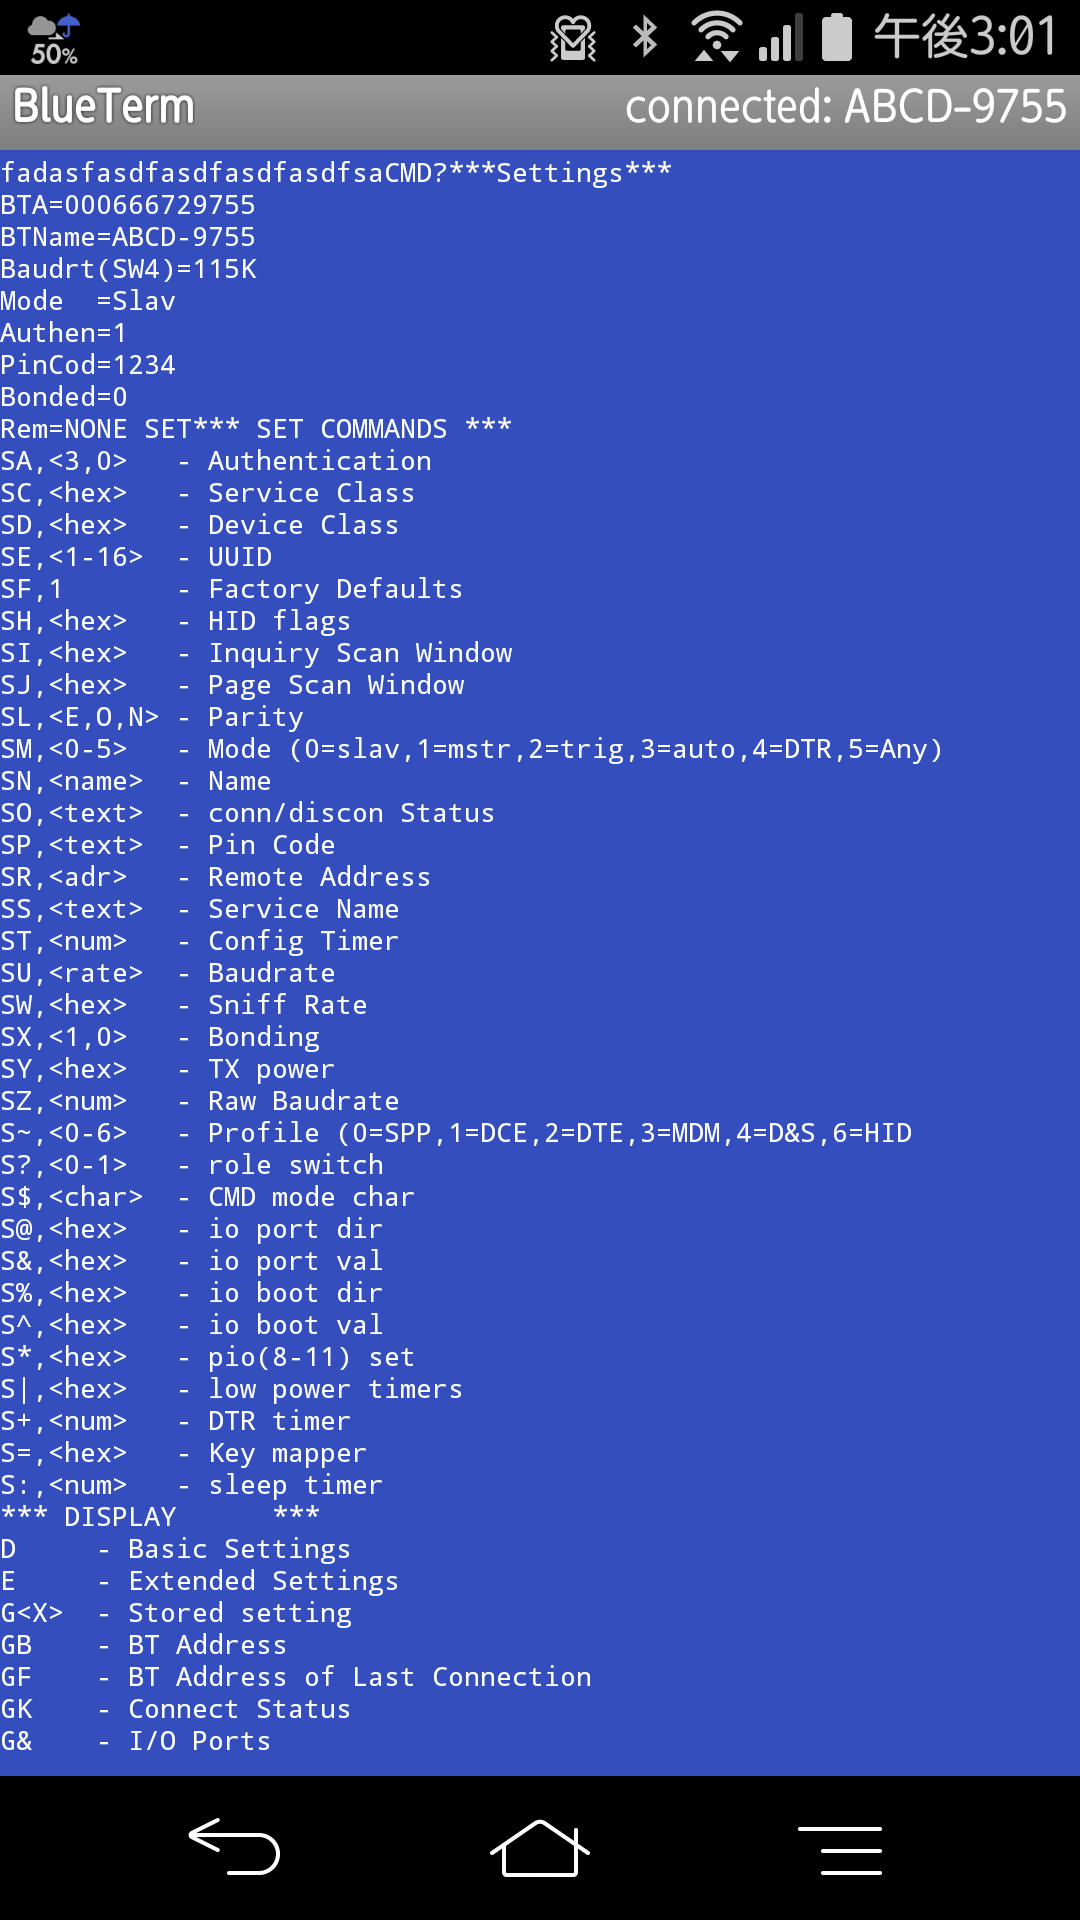The width and height of the screenshot is (1080, 1920).
Task: Tap the Android back navigation icon
Action: [x=234, y=1846]
